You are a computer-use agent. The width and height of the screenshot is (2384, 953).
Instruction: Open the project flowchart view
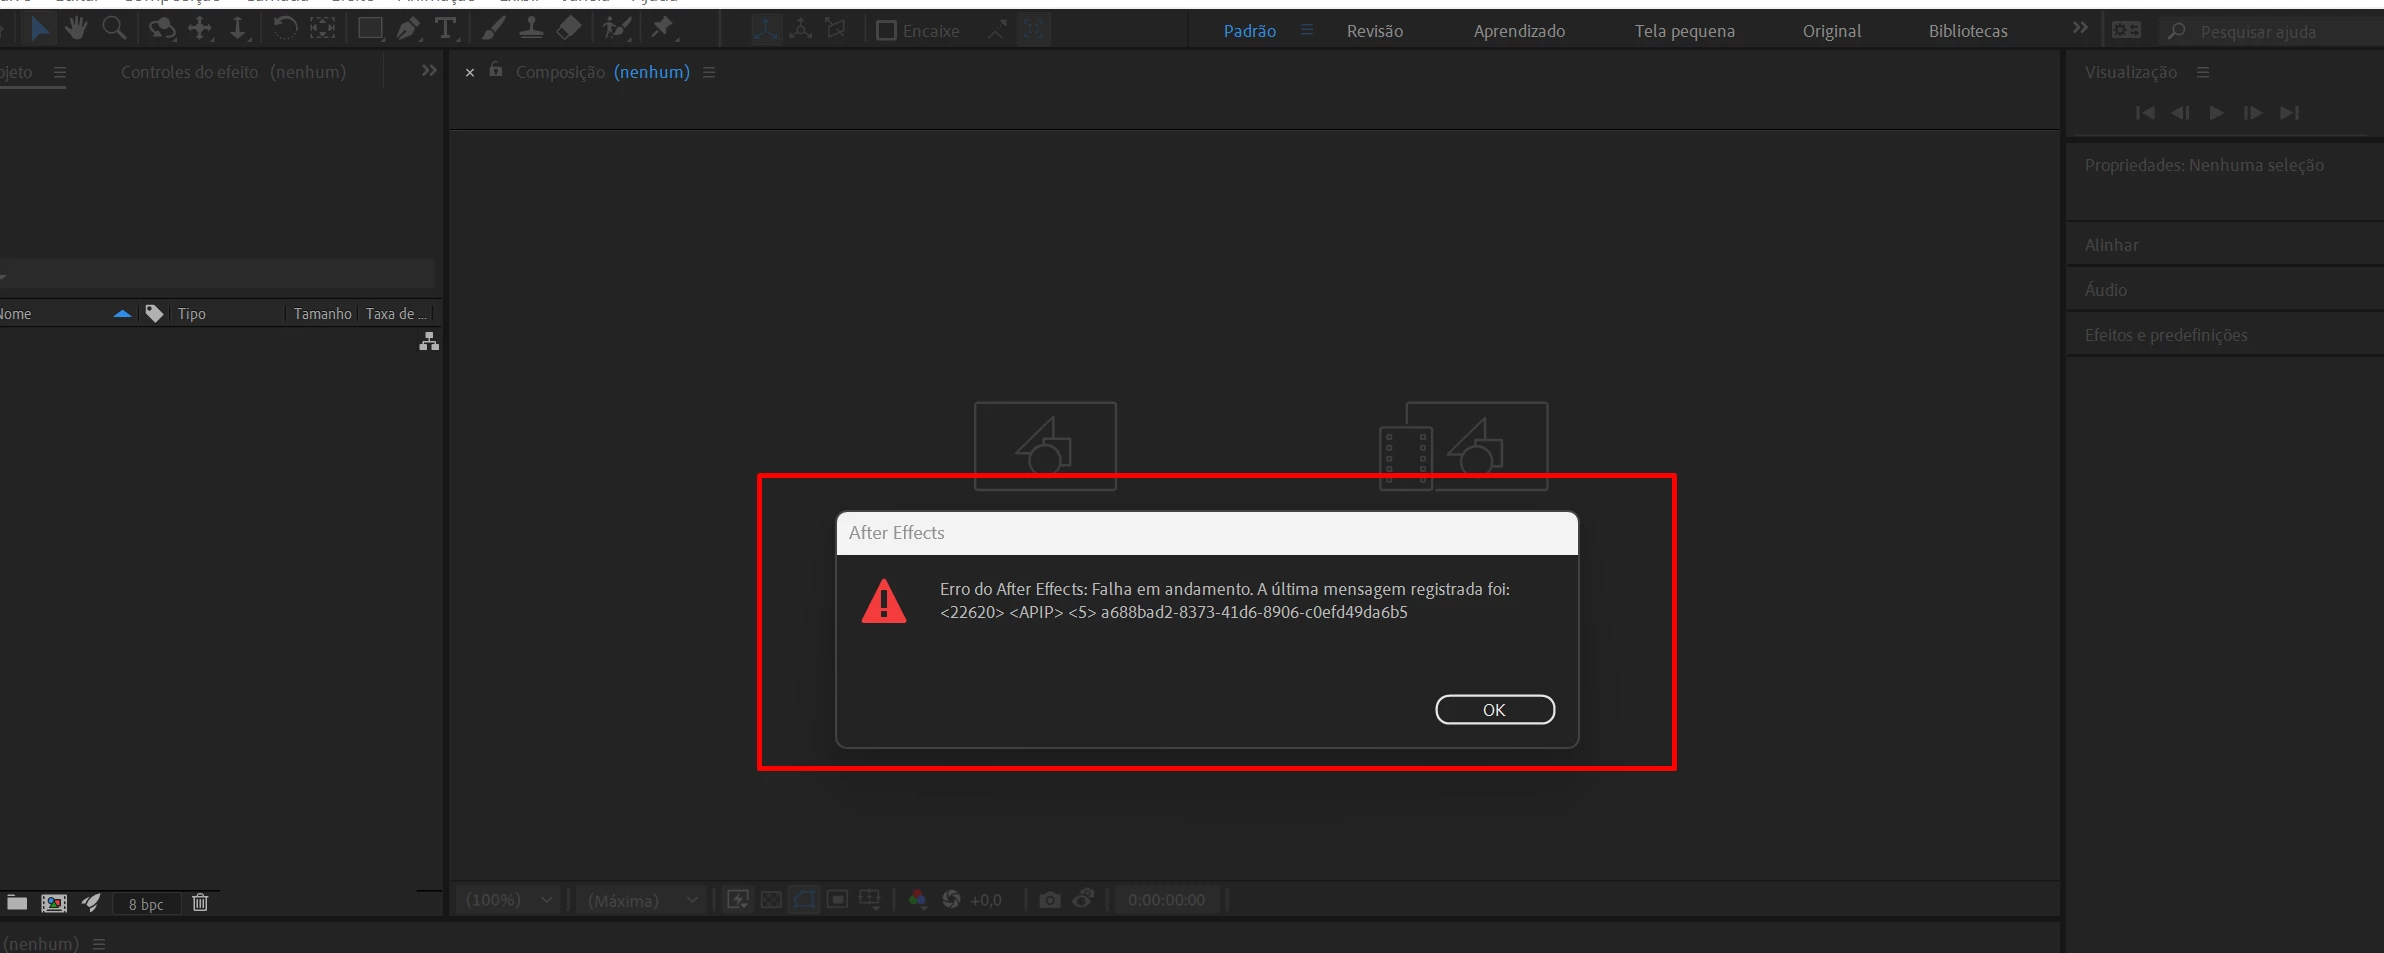click(429, 342)
